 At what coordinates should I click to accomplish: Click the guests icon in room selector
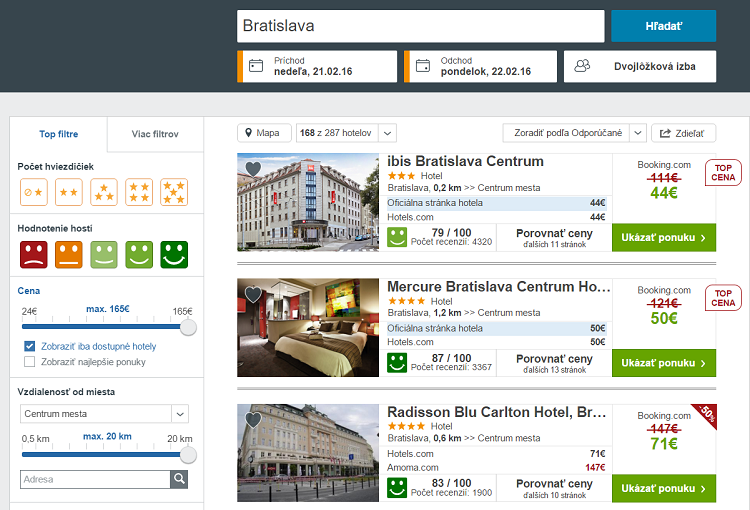pyautogui.click(x=582, y=66)
